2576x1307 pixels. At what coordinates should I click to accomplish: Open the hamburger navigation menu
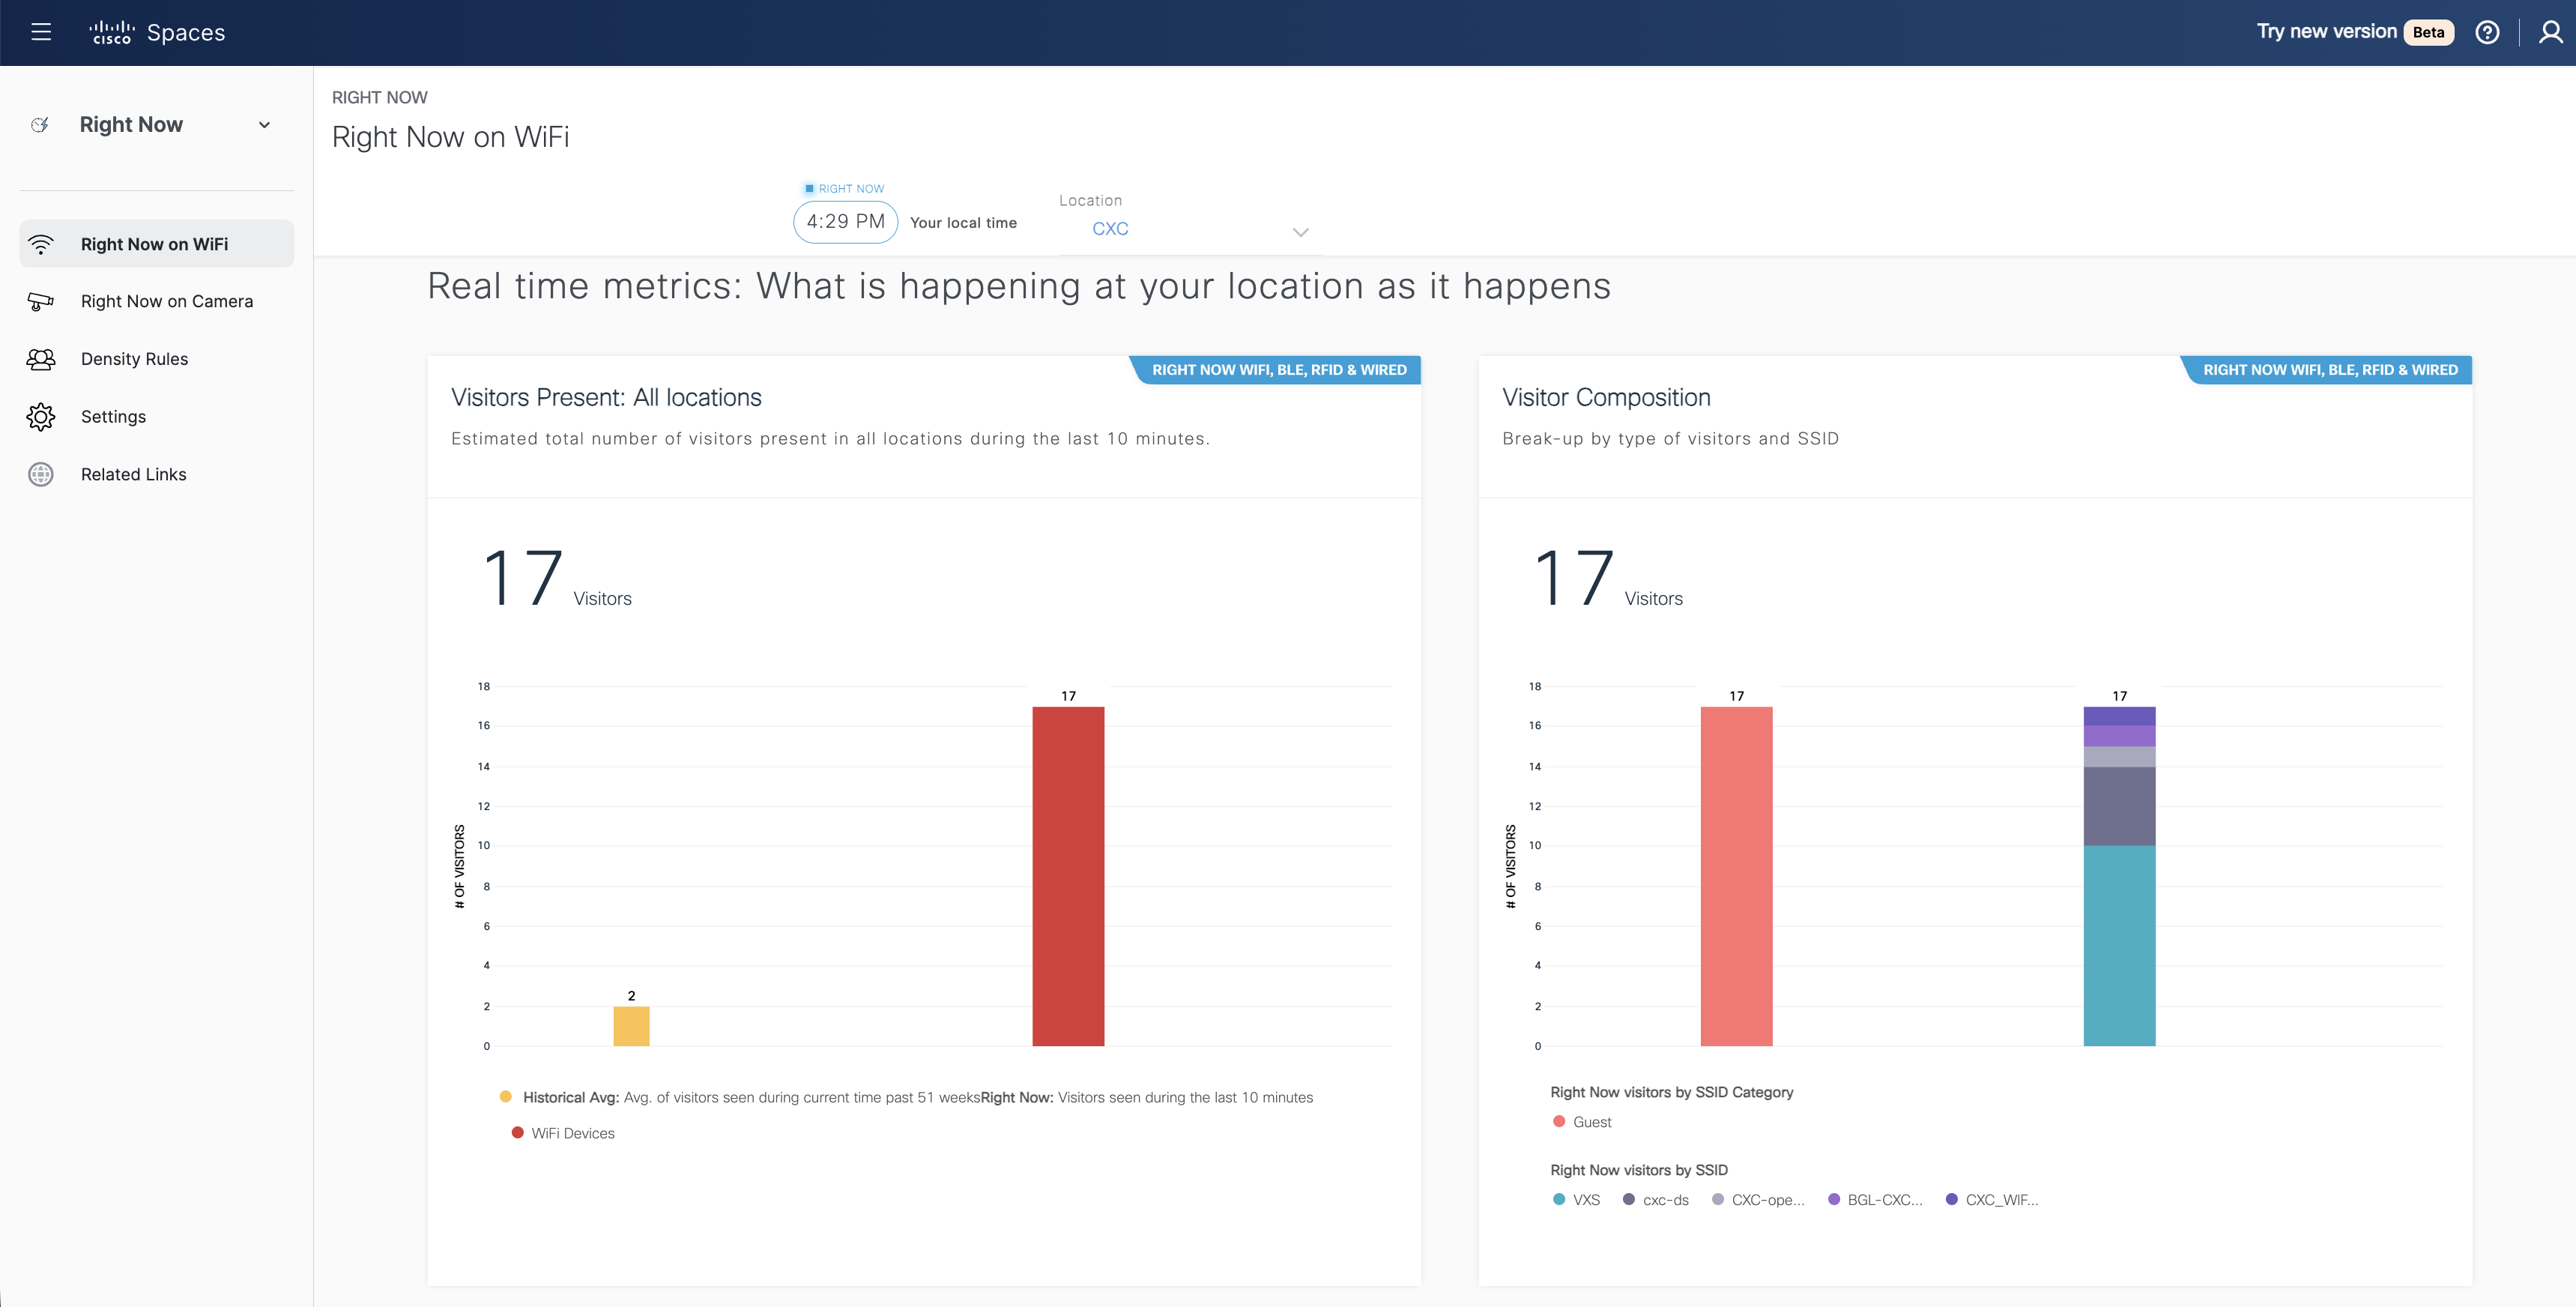pos(41,32)
